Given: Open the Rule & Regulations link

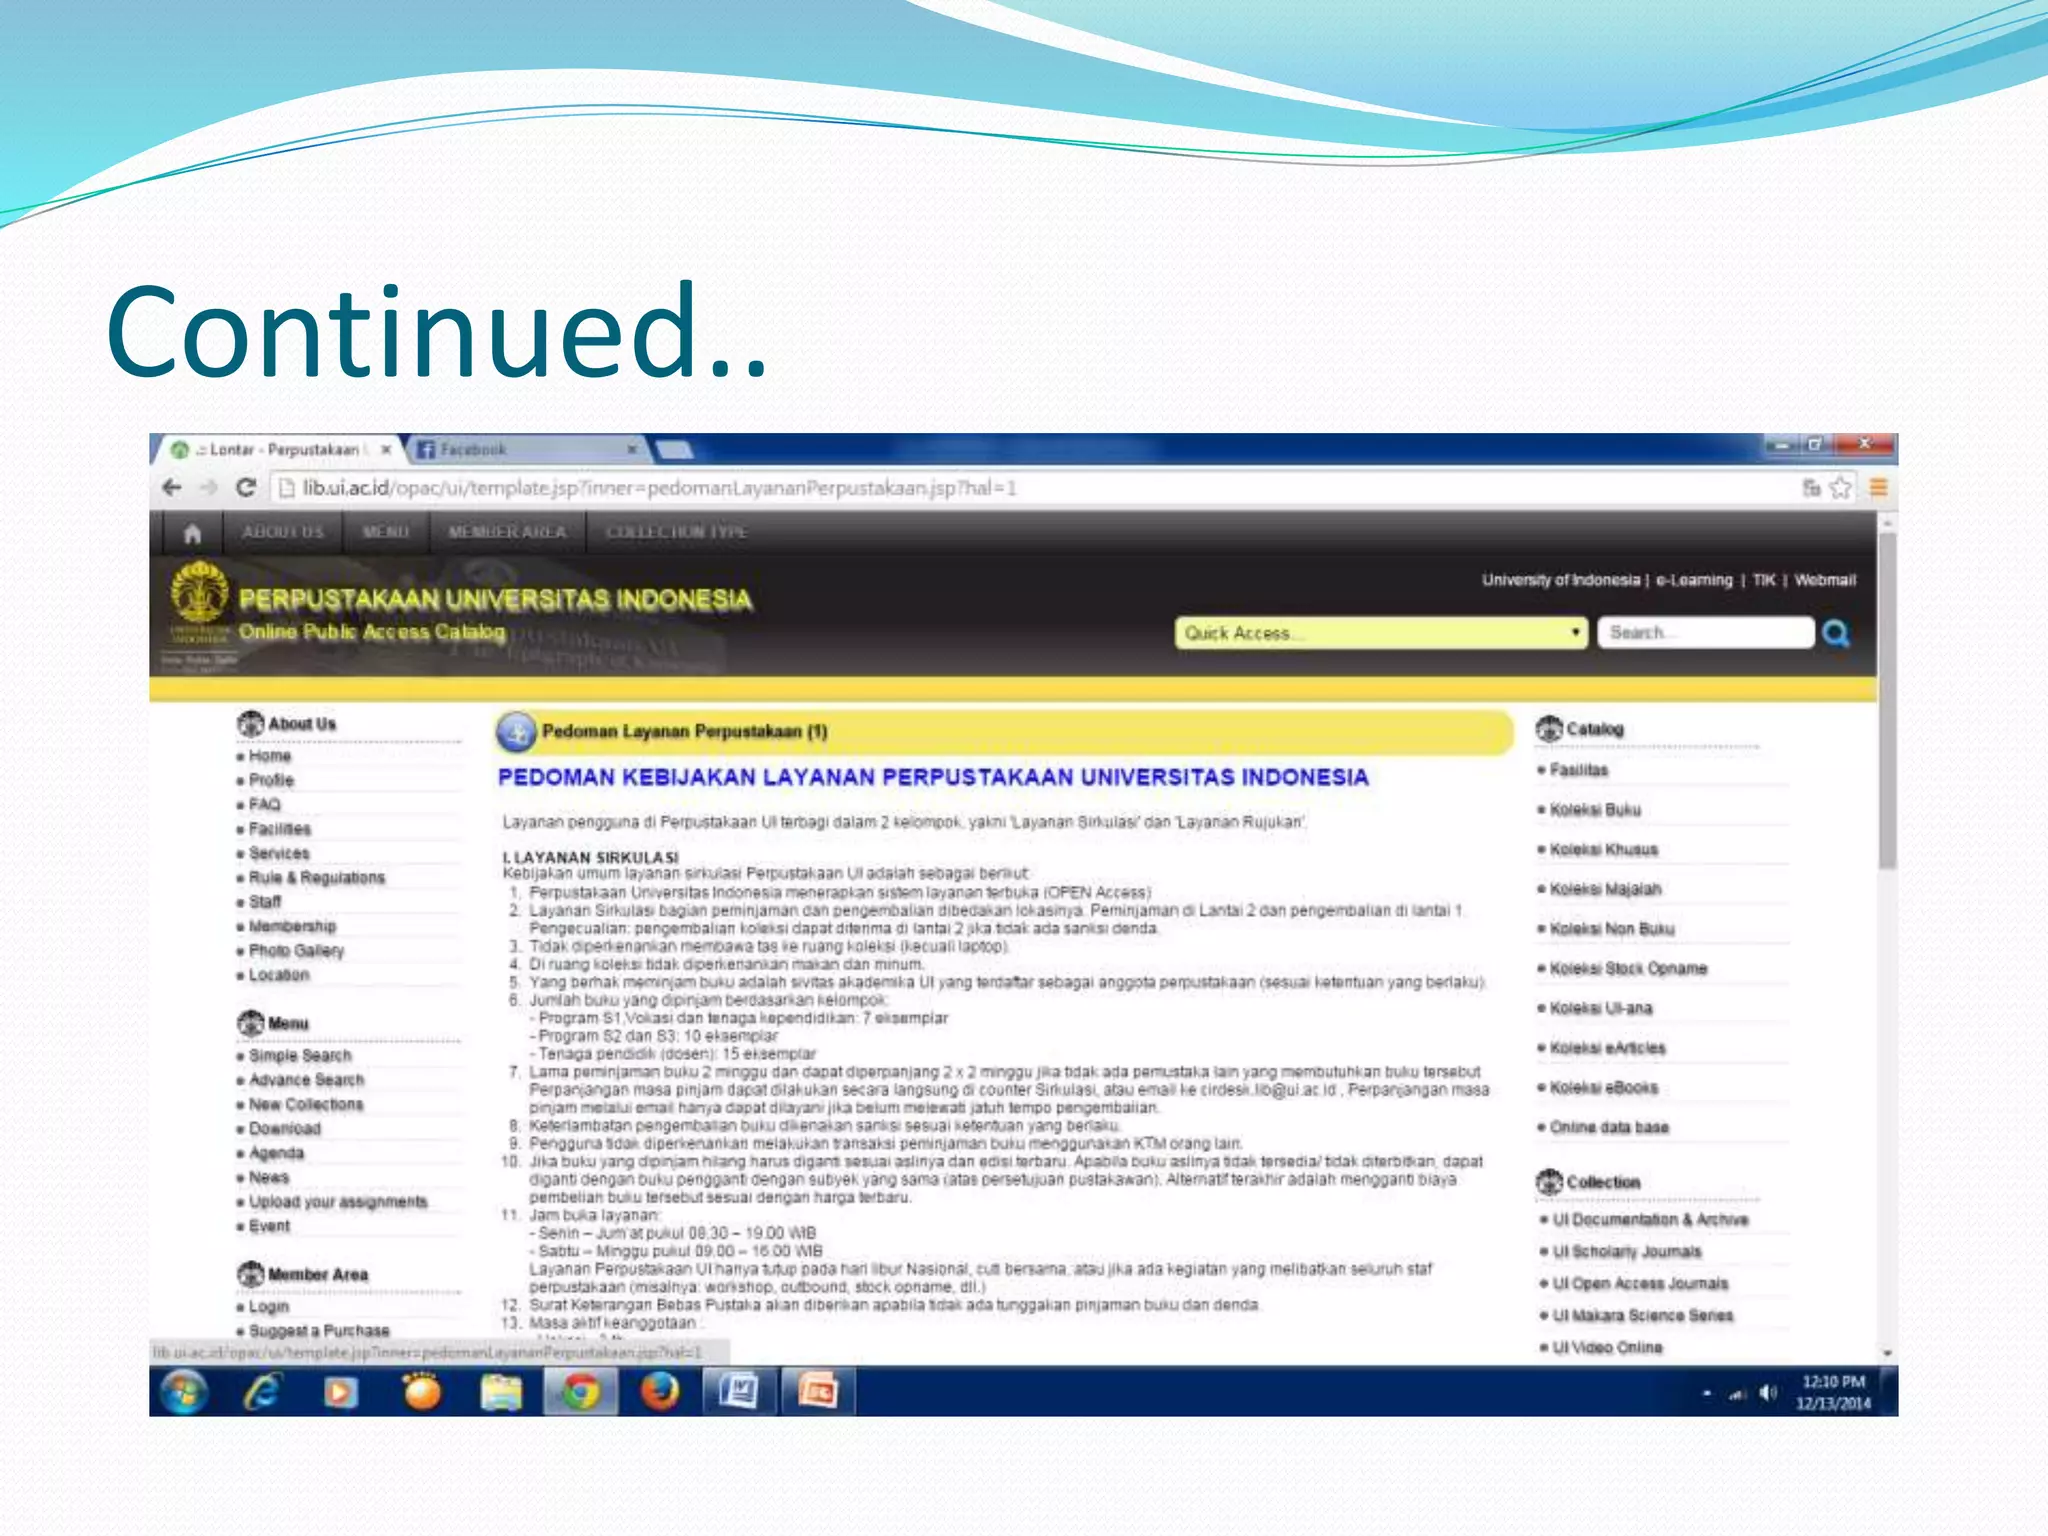Looking at the screenshot, I should [316, 878].
